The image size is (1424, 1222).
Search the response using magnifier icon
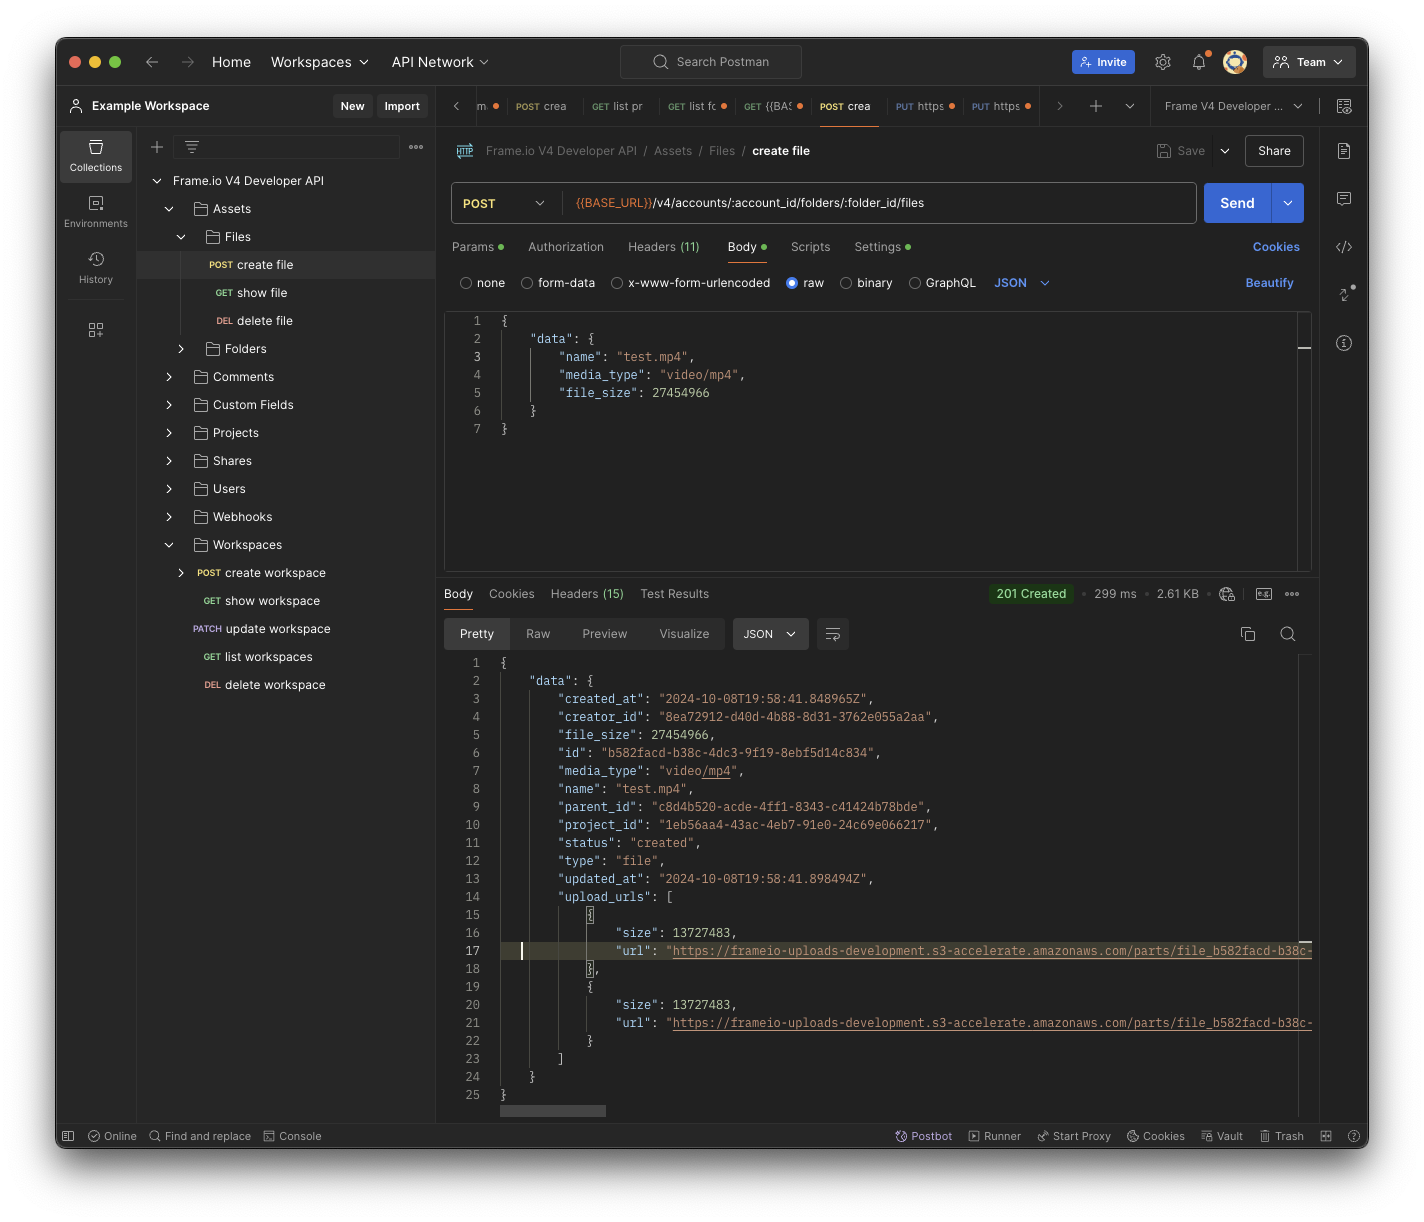coord(1287,634)
